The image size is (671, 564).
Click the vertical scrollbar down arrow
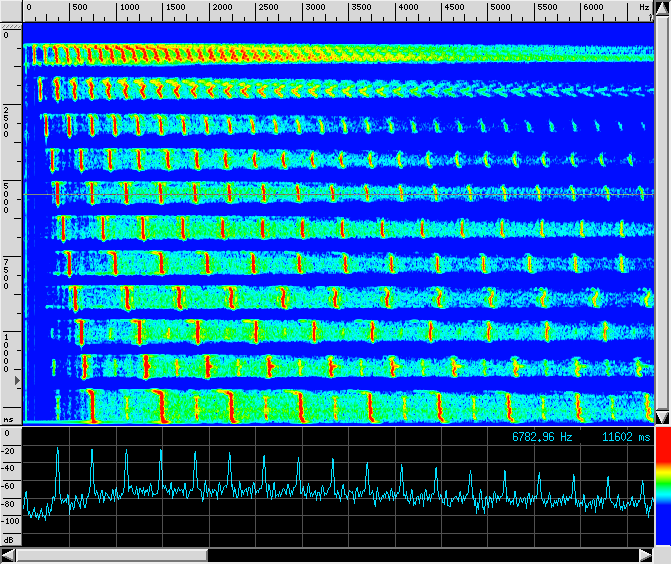pos(661,415)
